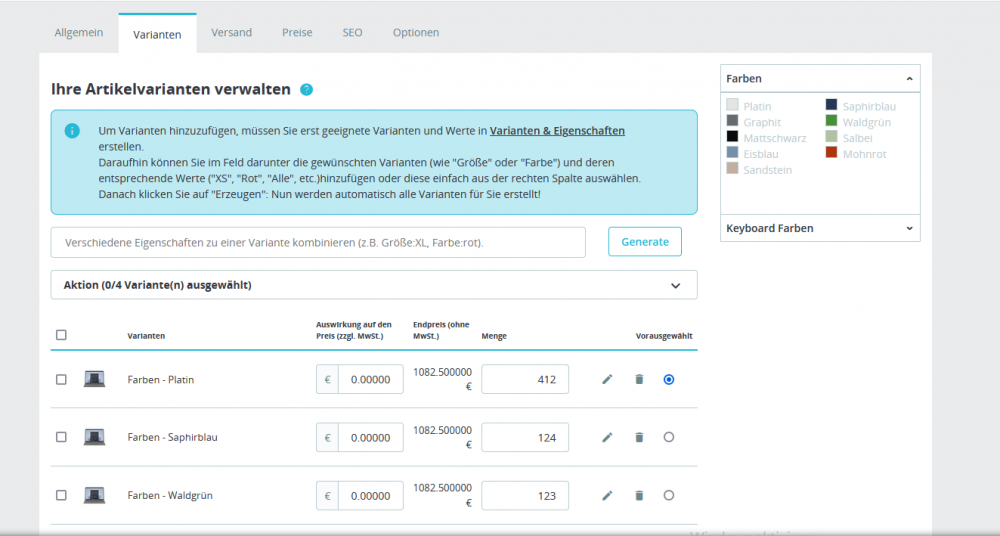Click quantity field showing 123
Viewport: 1000px width, 536px height.
tap(525, 495)
